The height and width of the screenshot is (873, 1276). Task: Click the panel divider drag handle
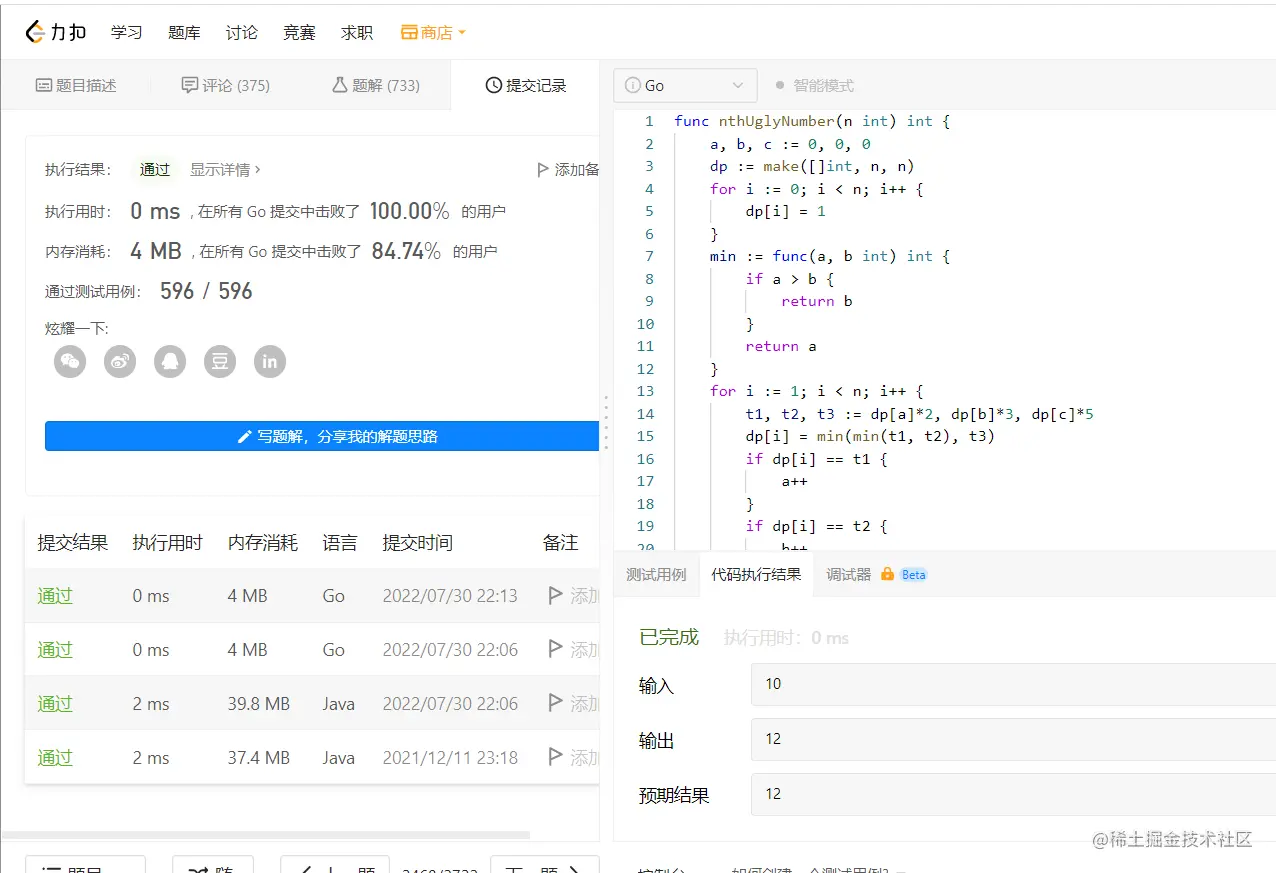[605, 423]
